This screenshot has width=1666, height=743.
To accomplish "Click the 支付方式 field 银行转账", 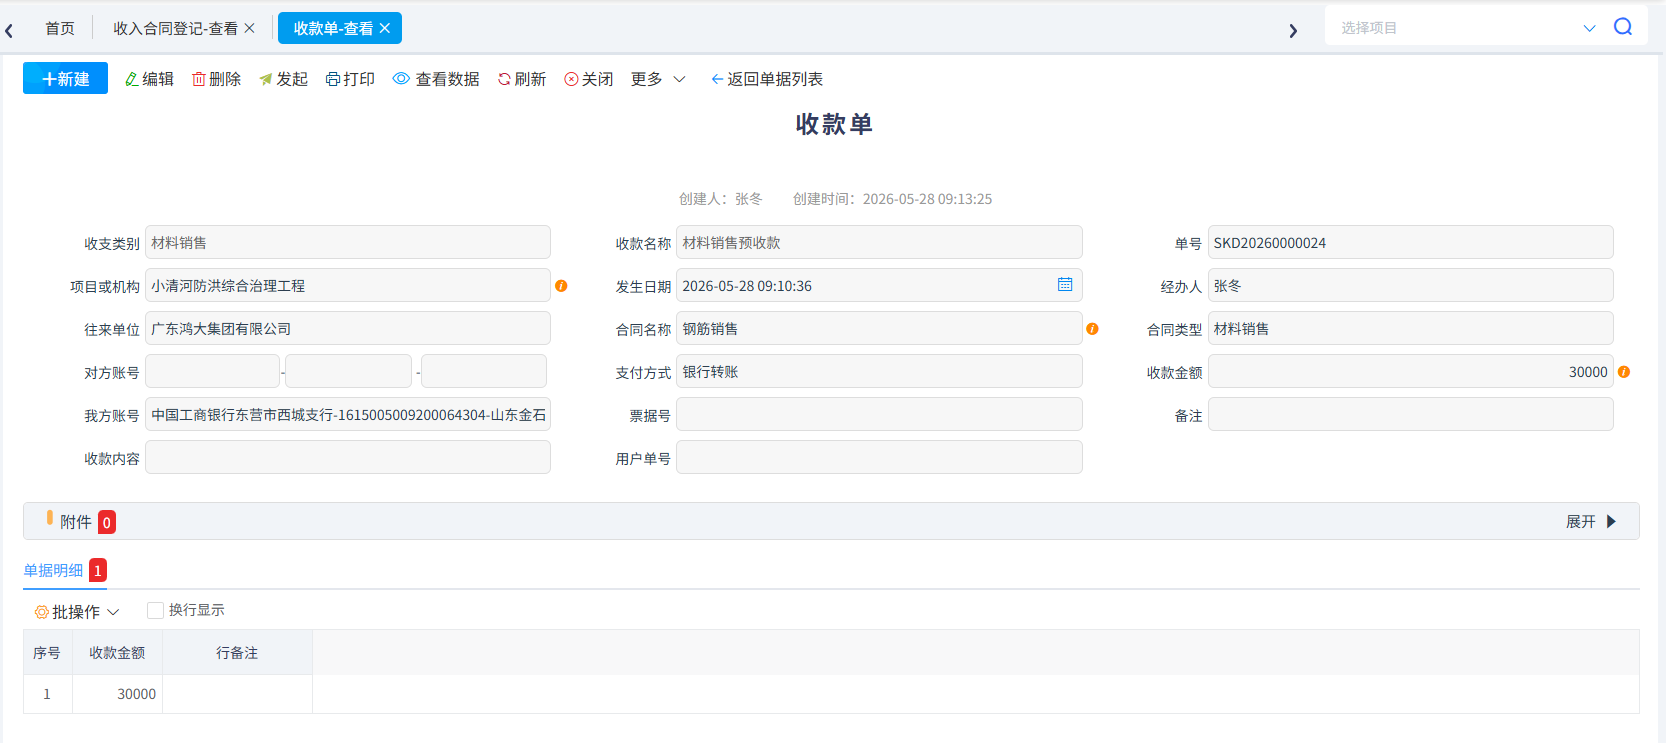I will pyautogui.click(x=879, y=371).
